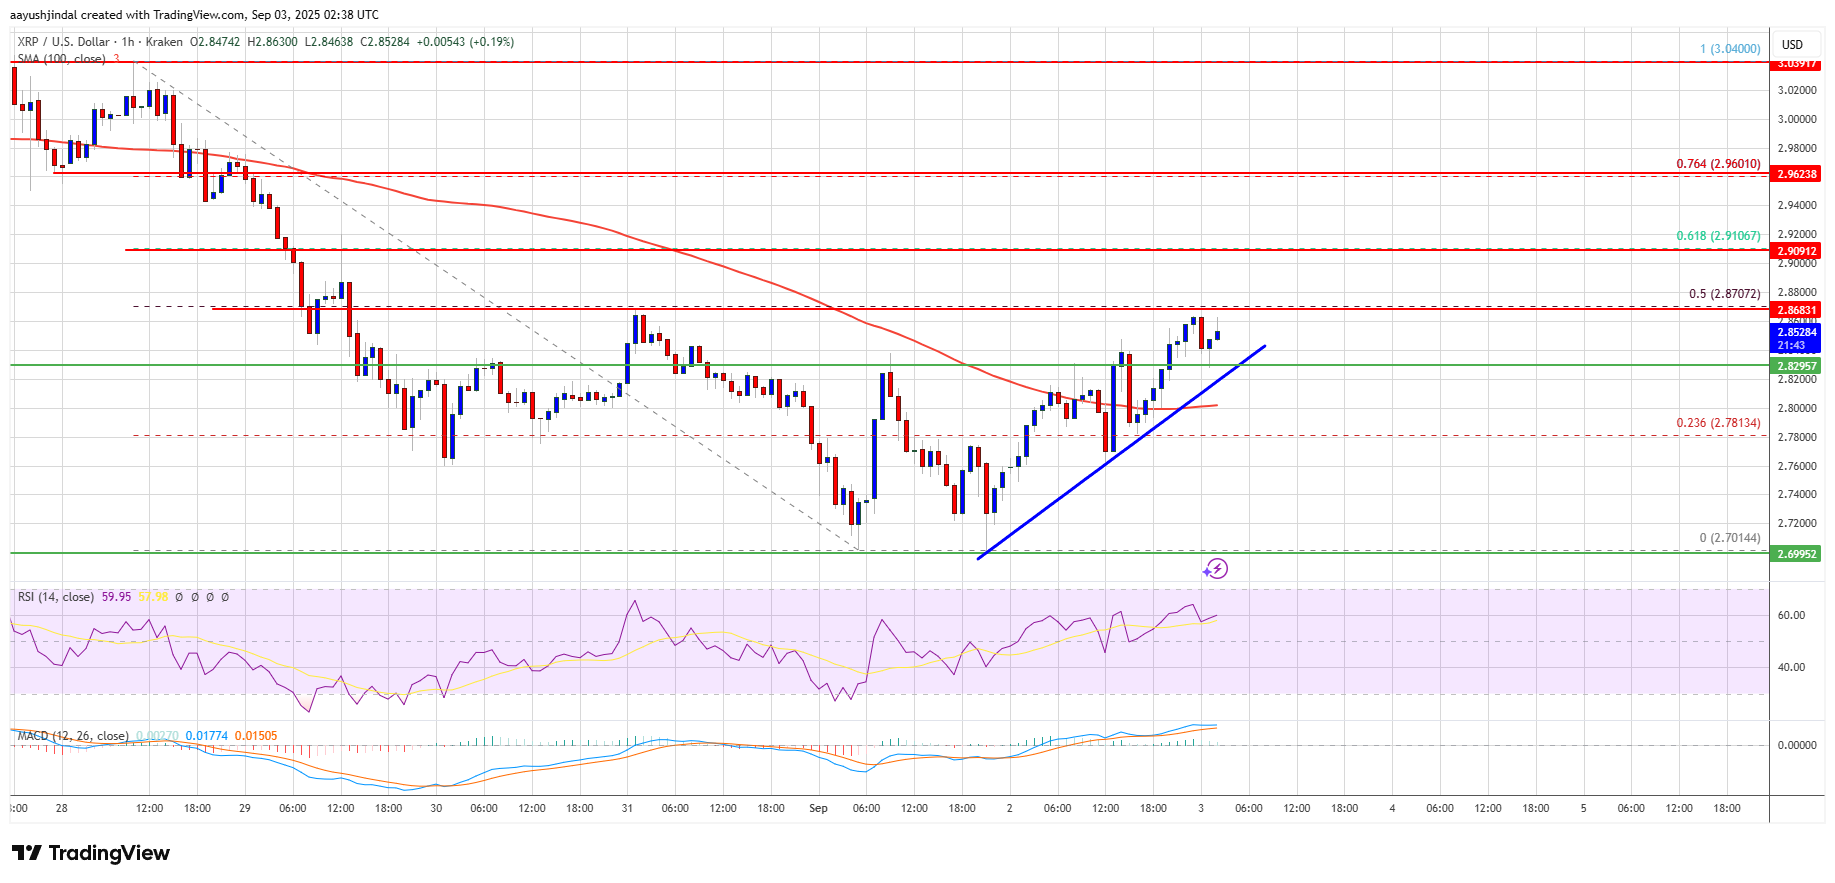Click the red 2.86831 resistance price label

pos(1796,310)
